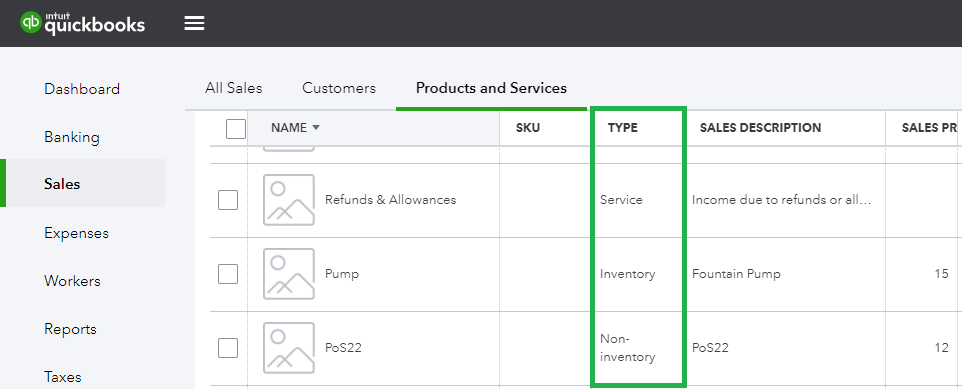This screenshot has height=389, width=962.
Task: Click the PoS22 item name
Action: pyautogui.click(x=344, y=348)
